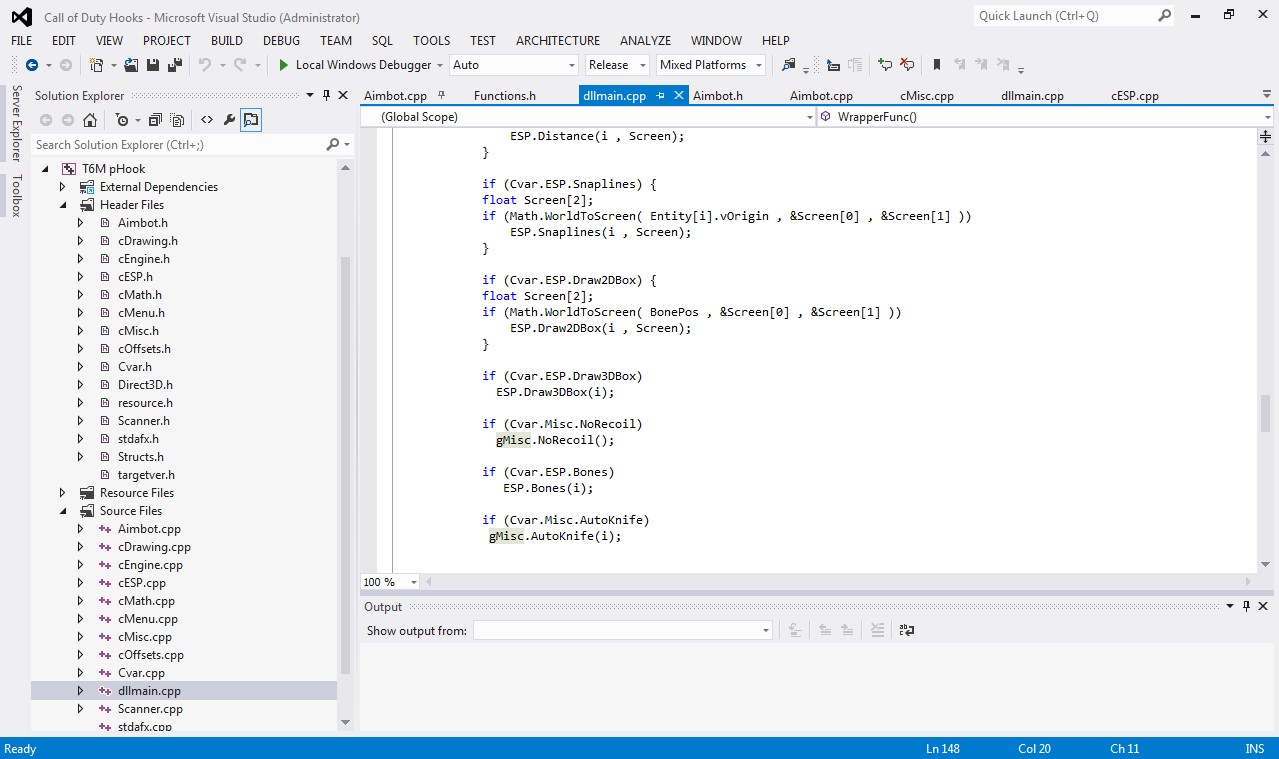
Task: Toggle word wrap in the Output window
Action: 907,630
